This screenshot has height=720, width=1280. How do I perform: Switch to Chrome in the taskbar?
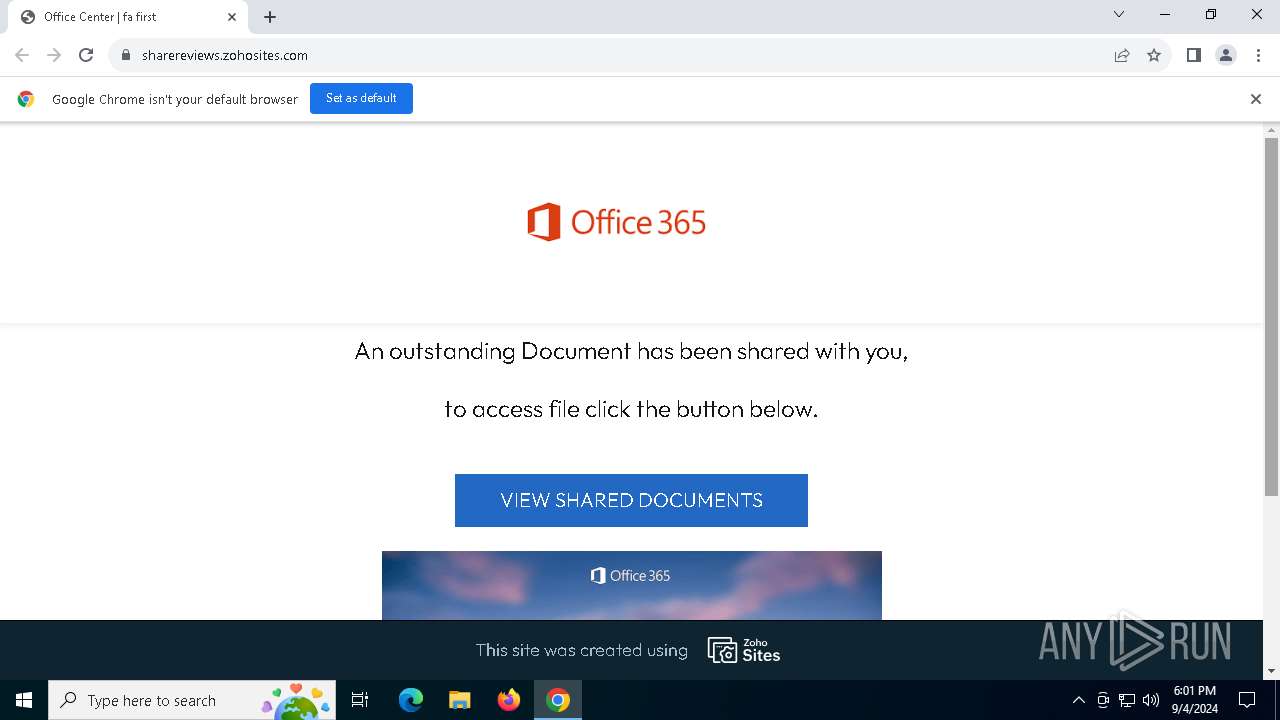point(558,700)
